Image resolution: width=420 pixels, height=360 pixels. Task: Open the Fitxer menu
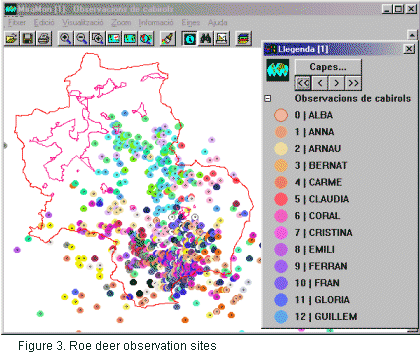[17, 23]
